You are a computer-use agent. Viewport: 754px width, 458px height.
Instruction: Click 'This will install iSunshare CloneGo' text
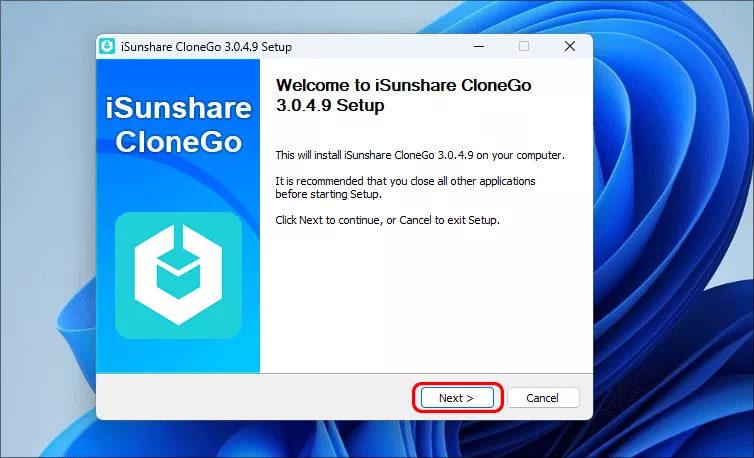point(420,155)
